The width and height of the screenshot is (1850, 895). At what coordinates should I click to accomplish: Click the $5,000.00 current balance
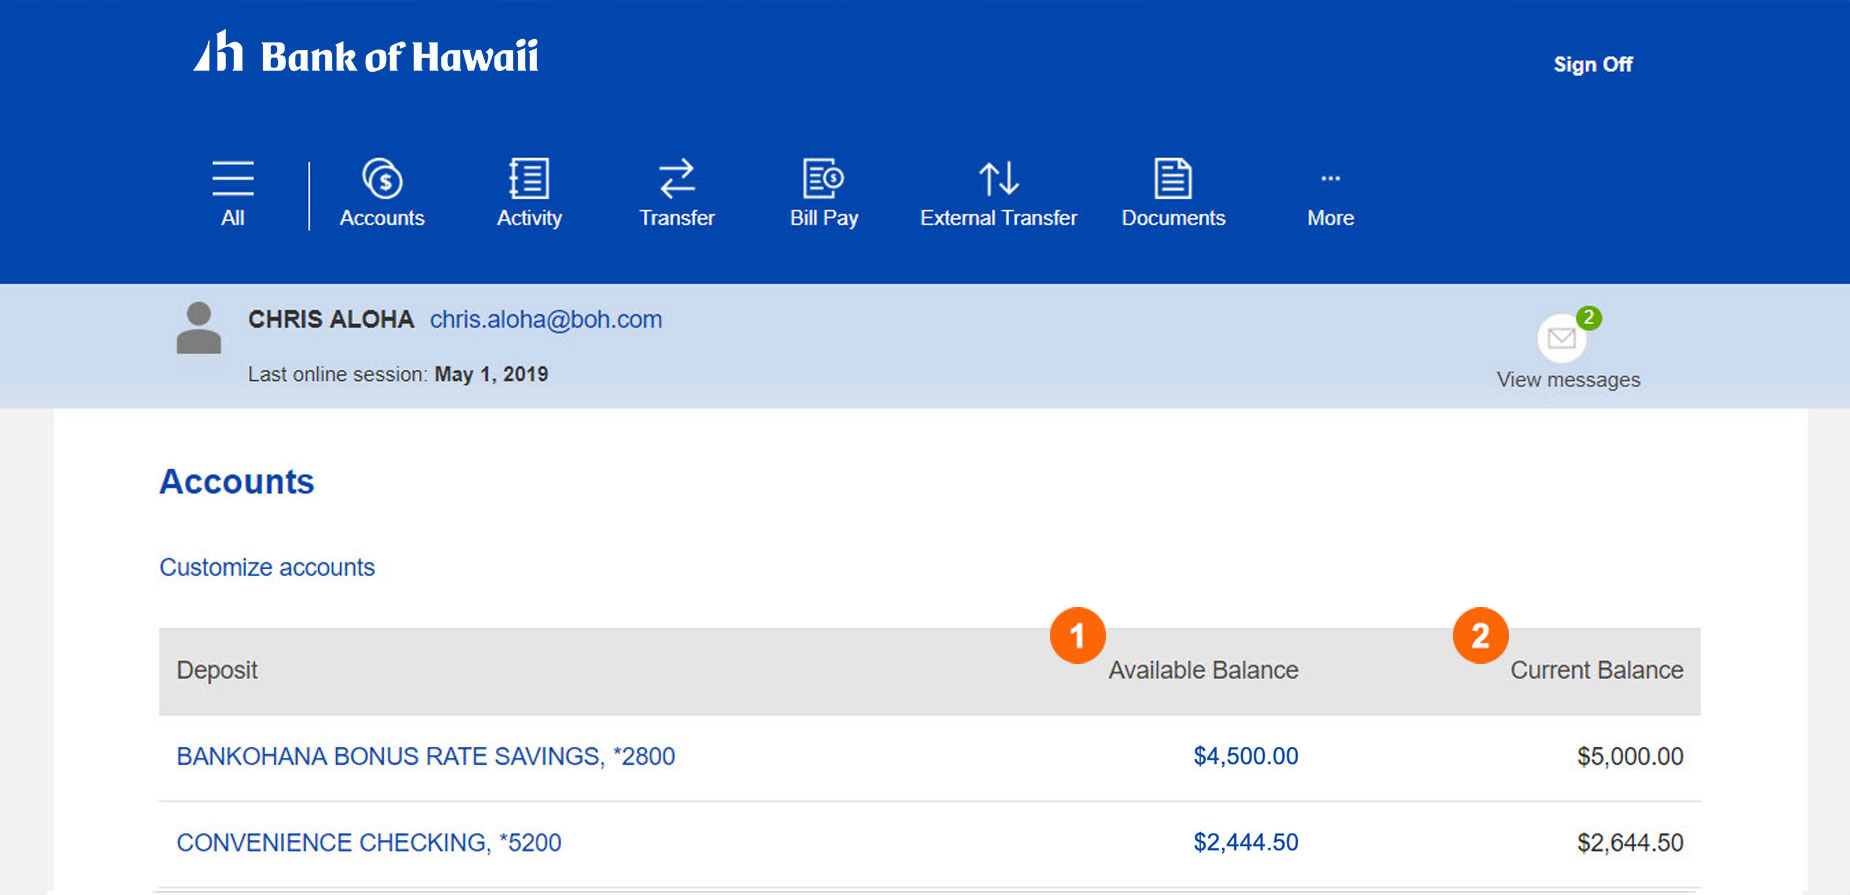click(x=1630, y=756)
